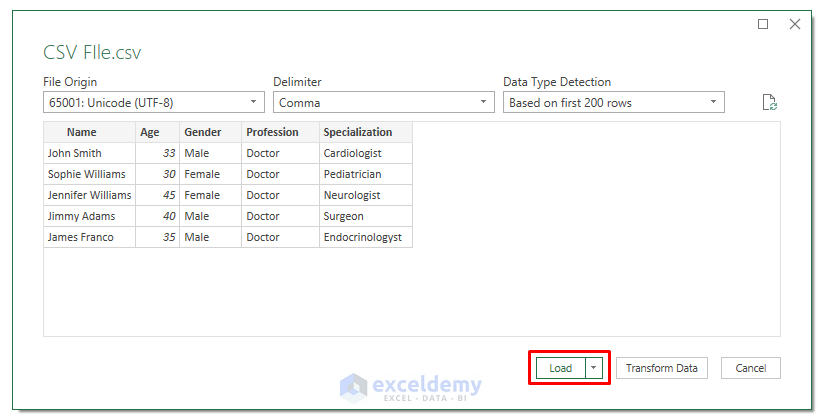Image resolution: width=822 pixels, height=420 pixels.
Task: Open the Data Type Detection dropdown
Action: coord(613,102)
